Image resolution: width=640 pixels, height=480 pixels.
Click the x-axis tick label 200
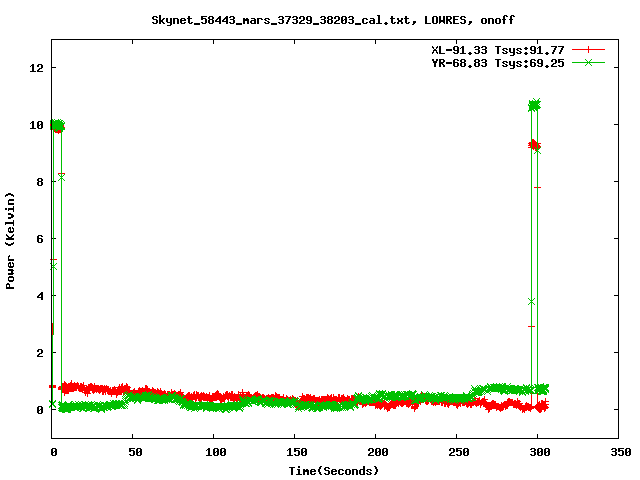coord(378,452)
